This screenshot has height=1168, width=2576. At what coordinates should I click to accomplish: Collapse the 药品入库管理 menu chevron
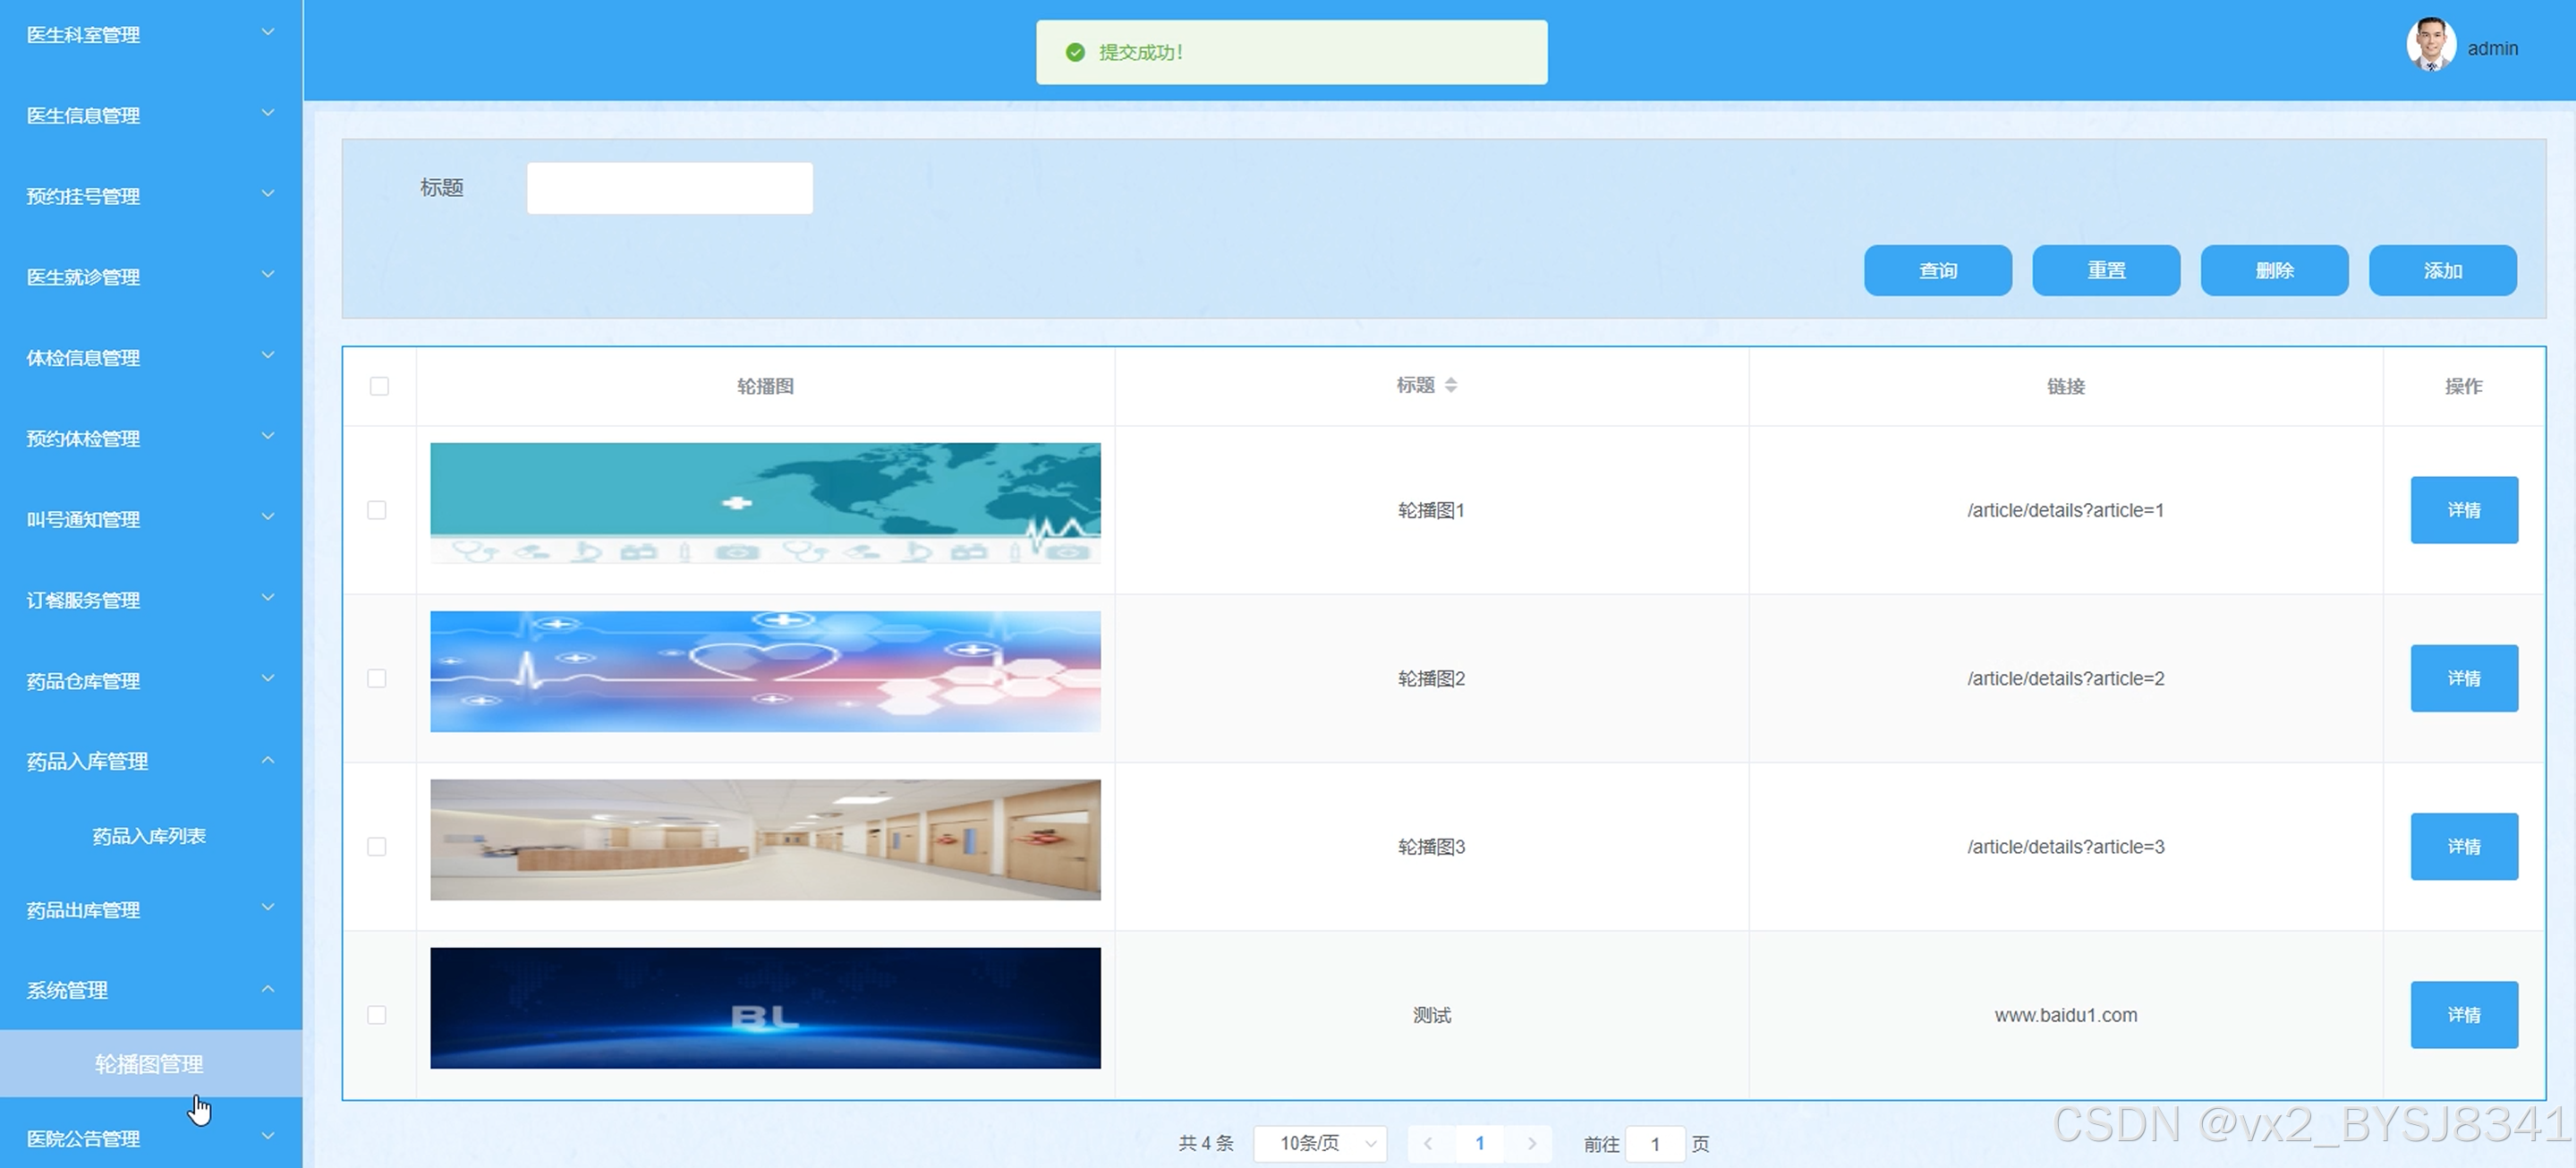[x=268, y=760]
